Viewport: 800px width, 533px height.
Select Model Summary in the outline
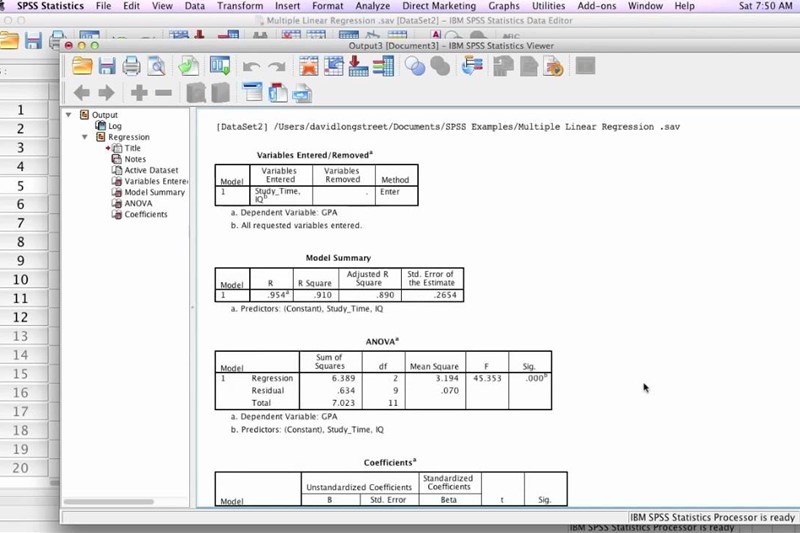[x=154, y=192]
